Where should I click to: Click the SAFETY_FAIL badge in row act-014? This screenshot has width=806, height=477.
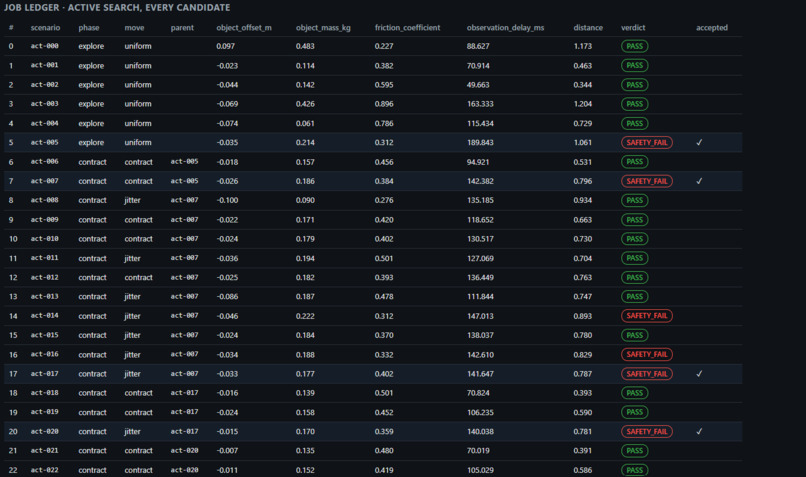647,316
